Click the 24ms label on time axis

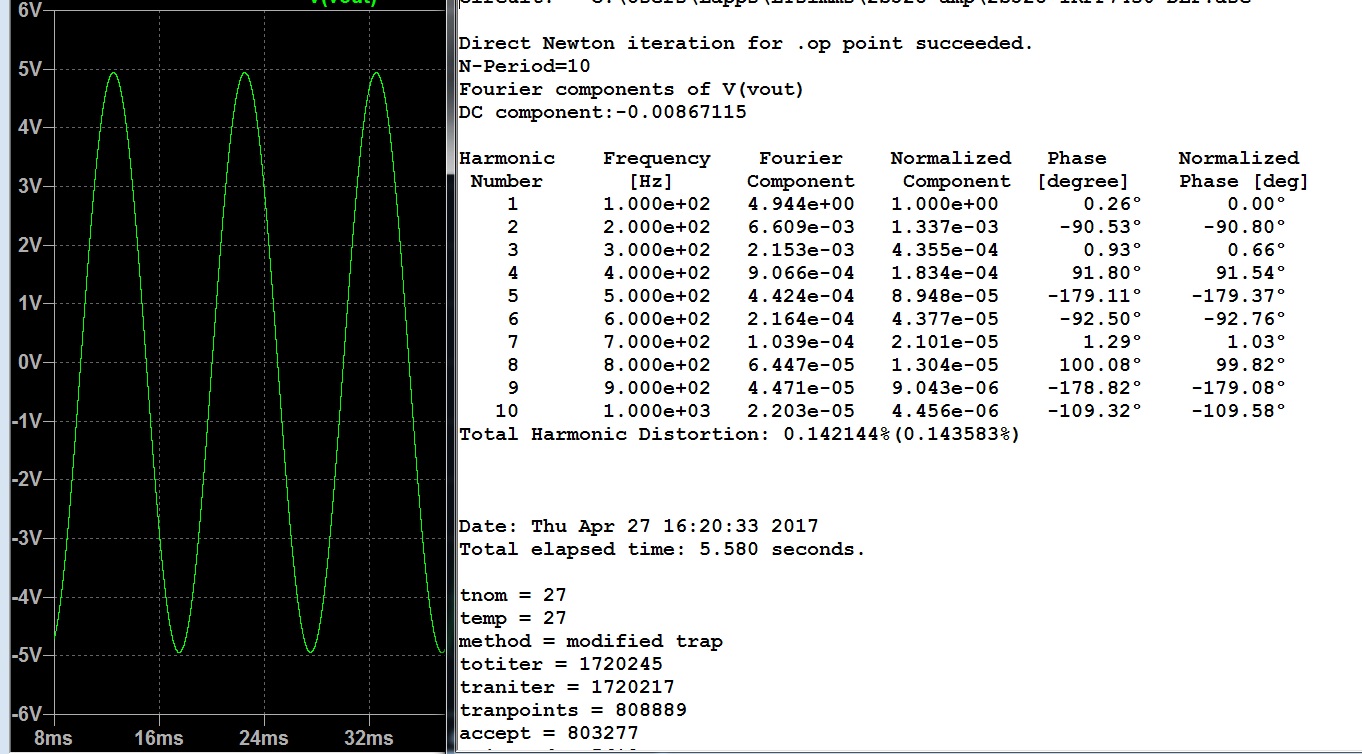pyautogui.click(x=263, y=738)
